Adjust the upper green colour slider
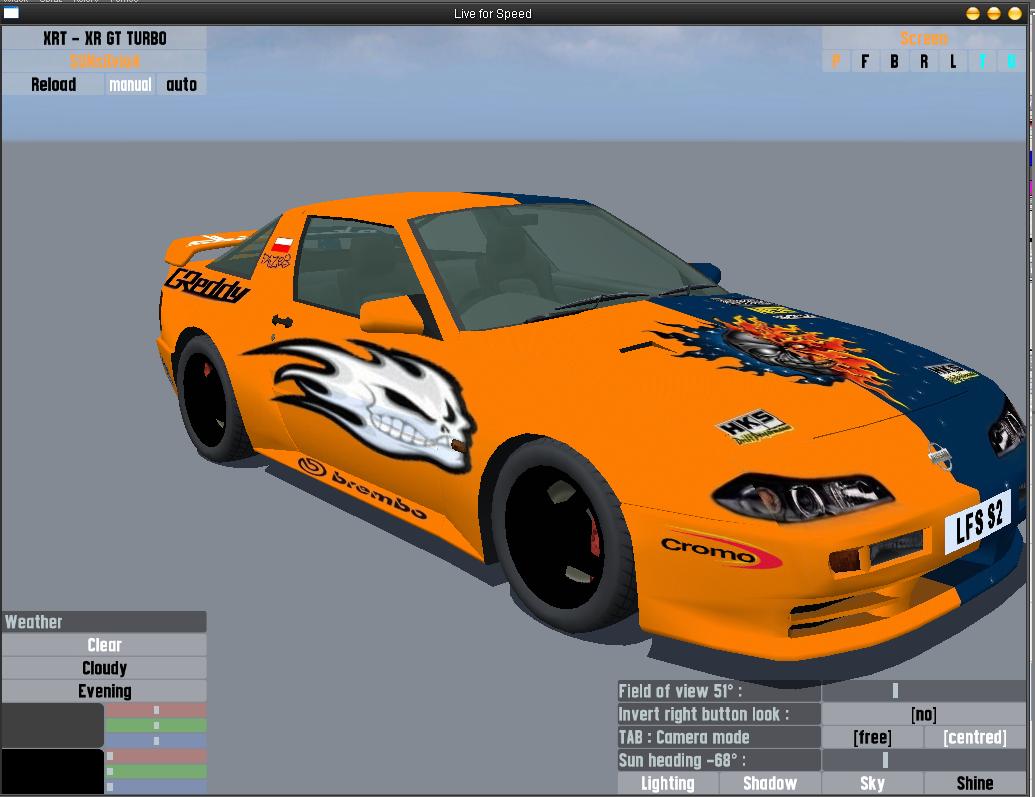This screenshot has height=797, width=1035. [x=156, y=726]
